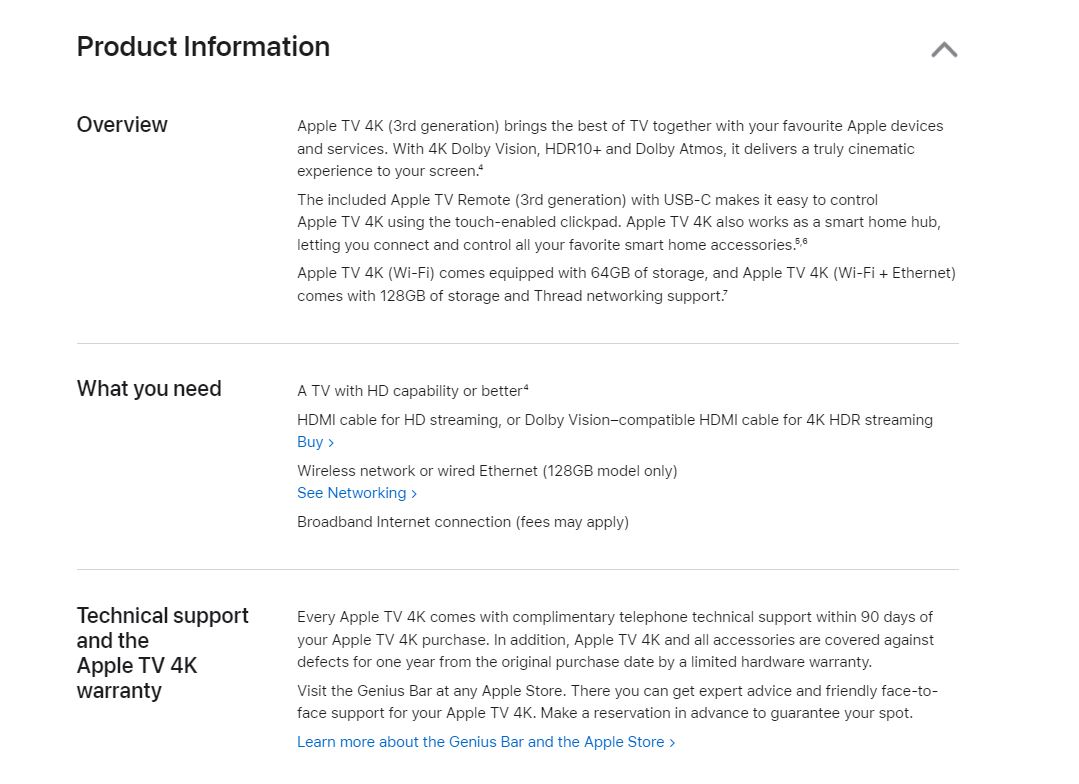Click footnote 4 after 'HD capability or better'
This screenshot has width=1079, height=784.
coord(526,388)
